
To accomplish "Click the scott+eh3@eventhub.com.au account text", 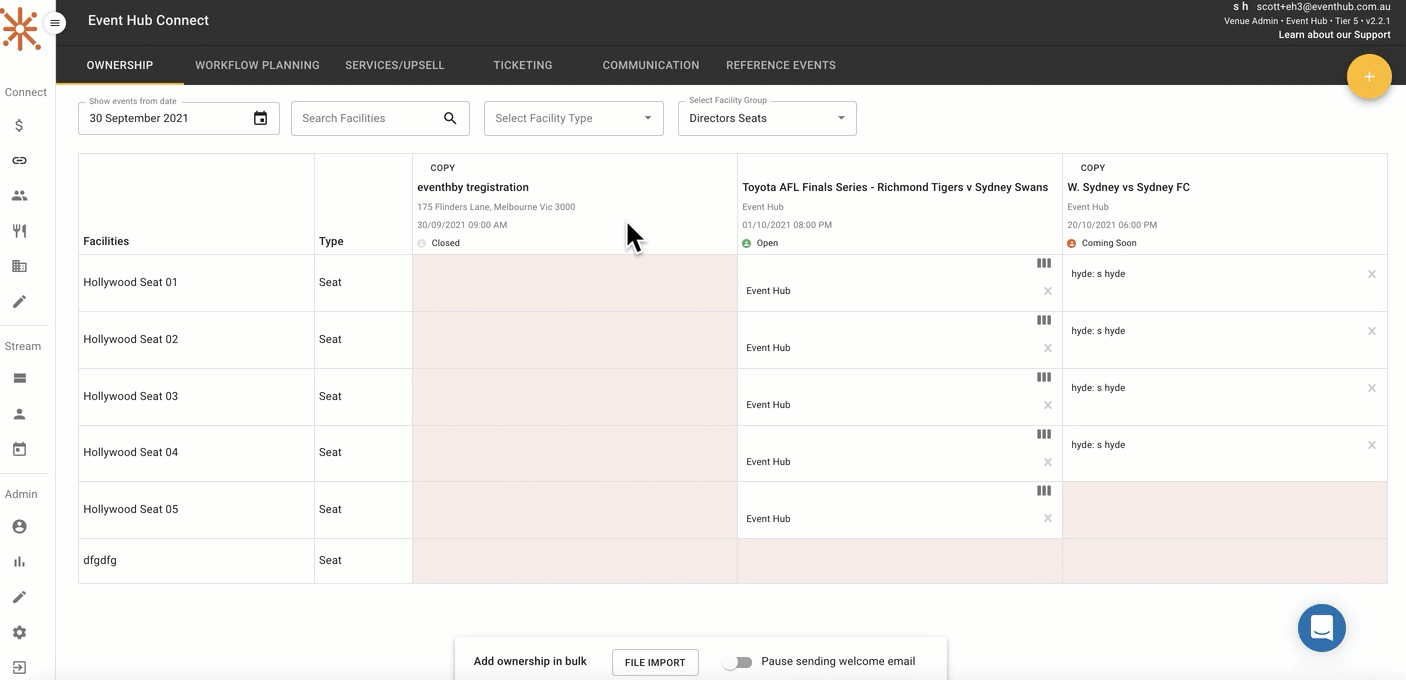I will click(x=1324, y=7).
